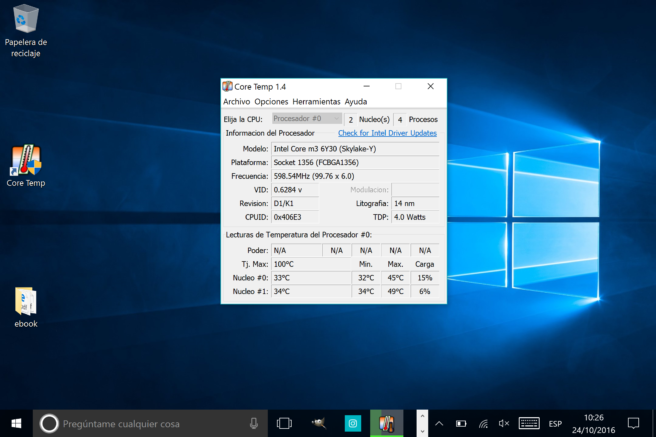Click the fish app taskbar icon
This screenshot has width=656, height=437.
(318, 424)
